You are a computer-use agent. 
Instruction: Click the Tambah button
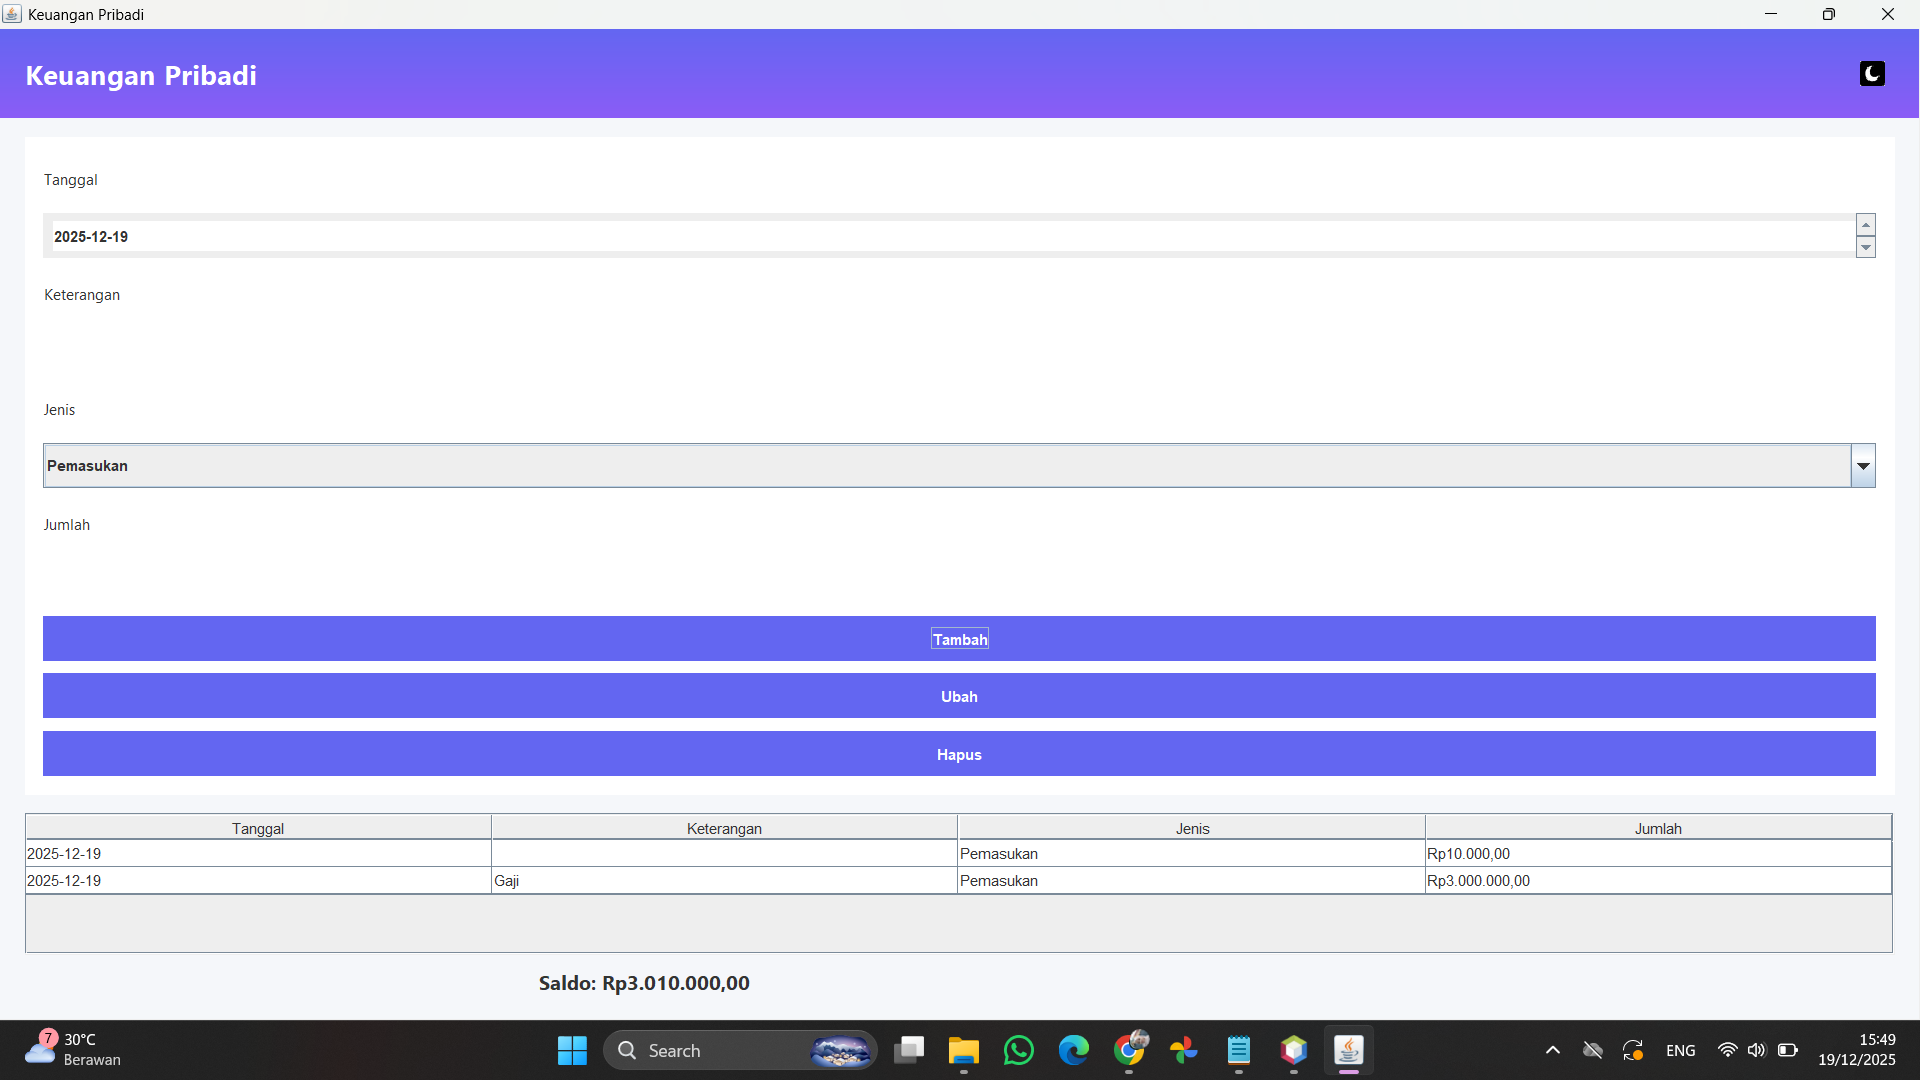(x=959, y=639)
